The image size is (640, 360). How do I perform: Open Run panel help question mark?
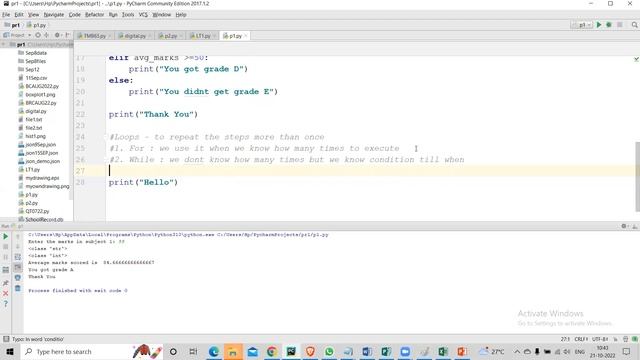6,304
